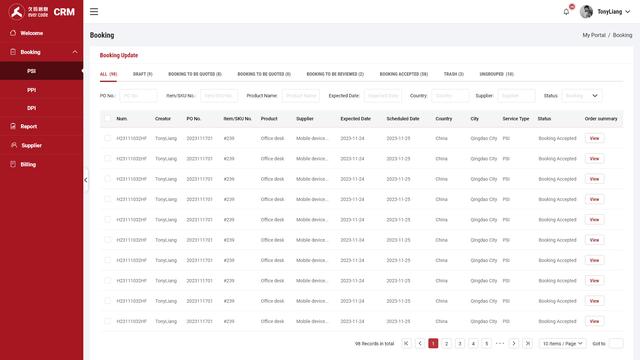Focus the Country filter field
640x360 pixels.
(450, 96)
